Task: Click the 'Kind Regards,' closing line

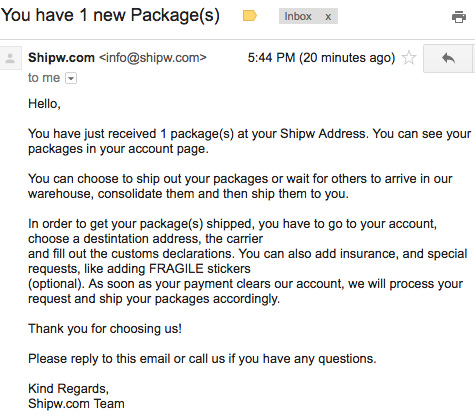Action: 68,389
